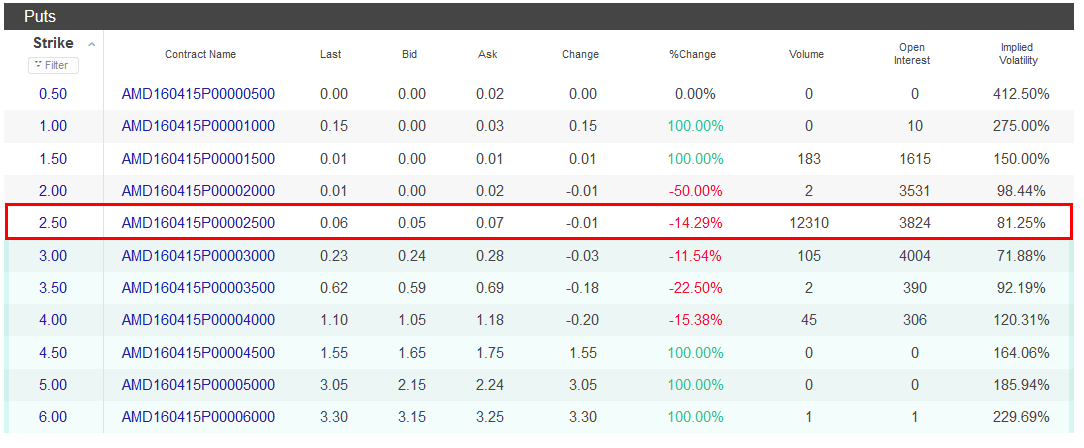Select open interest value 1615

coord(915,159)
